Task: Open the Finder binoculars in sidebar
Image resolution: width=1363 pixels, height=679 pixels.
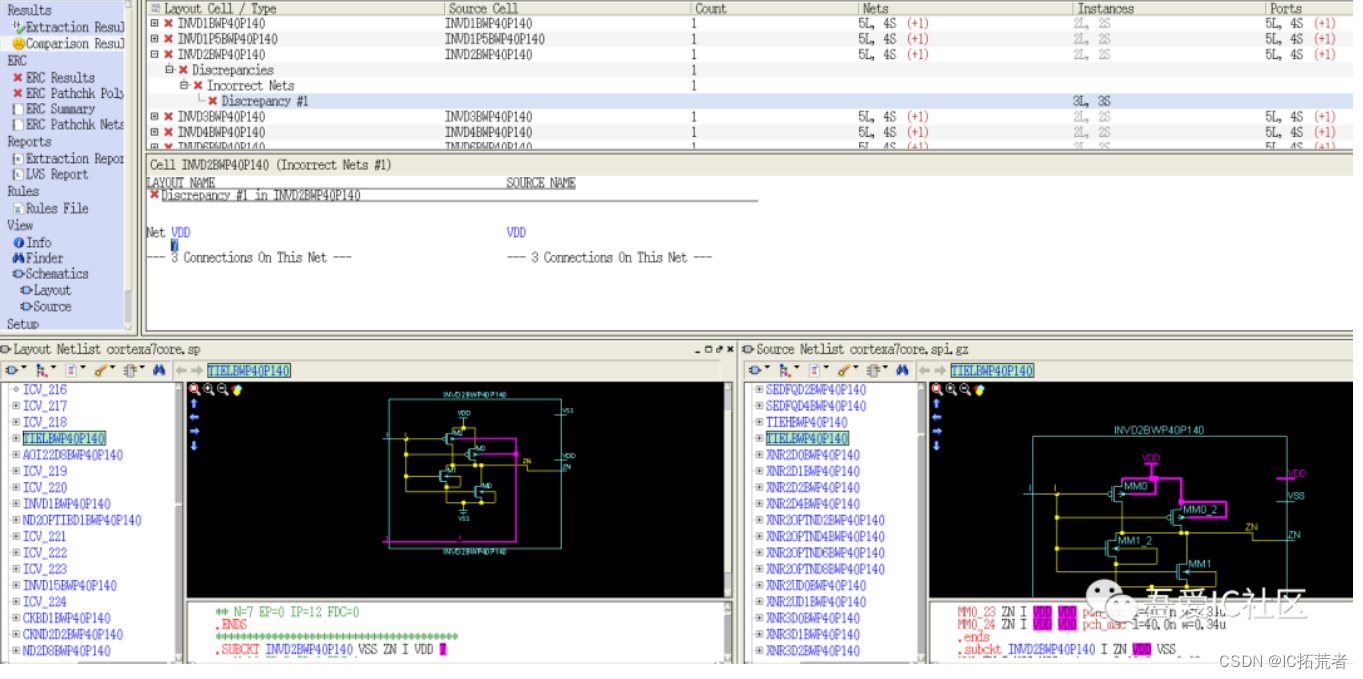Action: [x=18, y=258]
